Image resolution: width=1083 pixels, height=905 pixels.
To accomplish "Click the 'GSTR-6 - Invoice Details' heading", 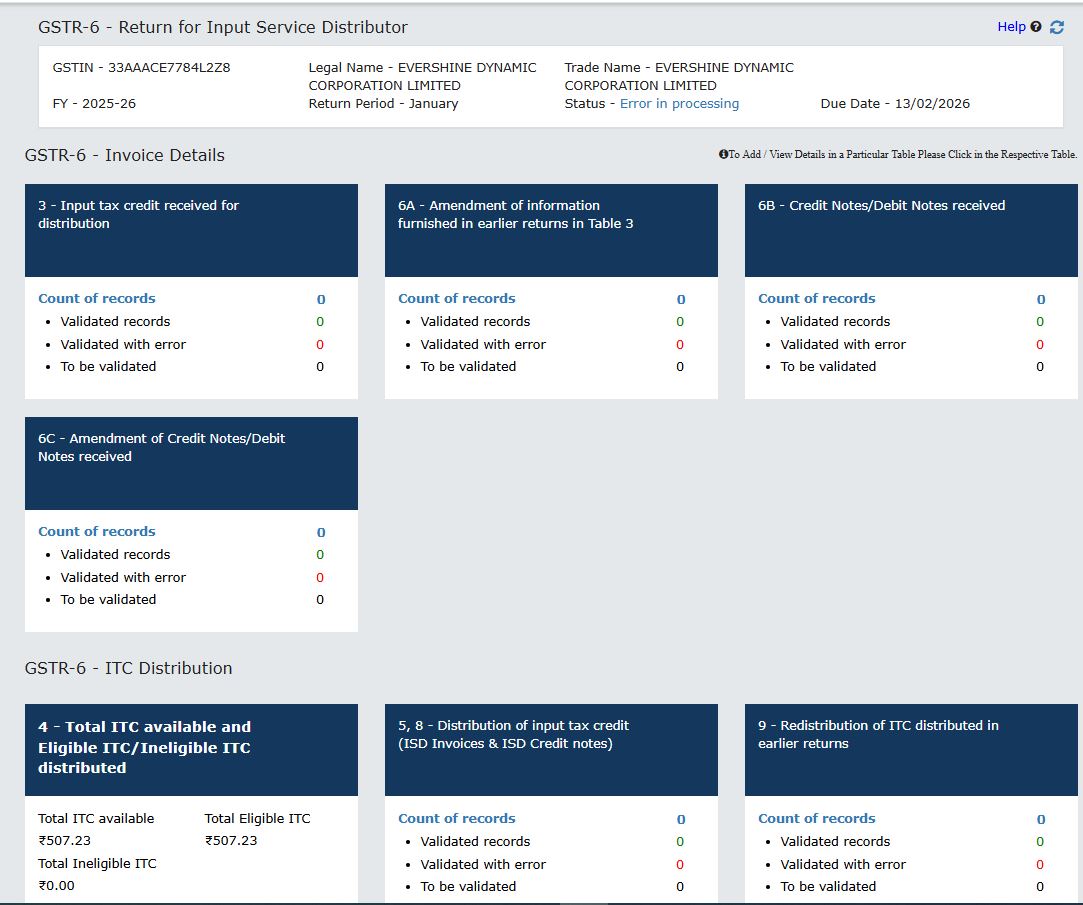I will point(125,155).
